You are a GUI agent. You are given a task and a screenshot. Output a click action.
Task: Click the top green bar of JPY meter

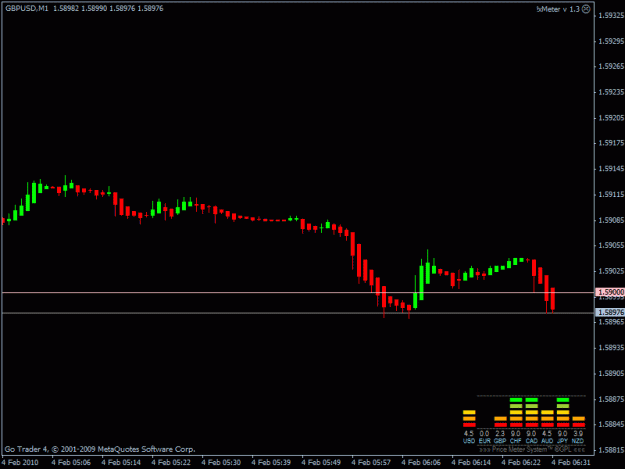tap(563, 400)
